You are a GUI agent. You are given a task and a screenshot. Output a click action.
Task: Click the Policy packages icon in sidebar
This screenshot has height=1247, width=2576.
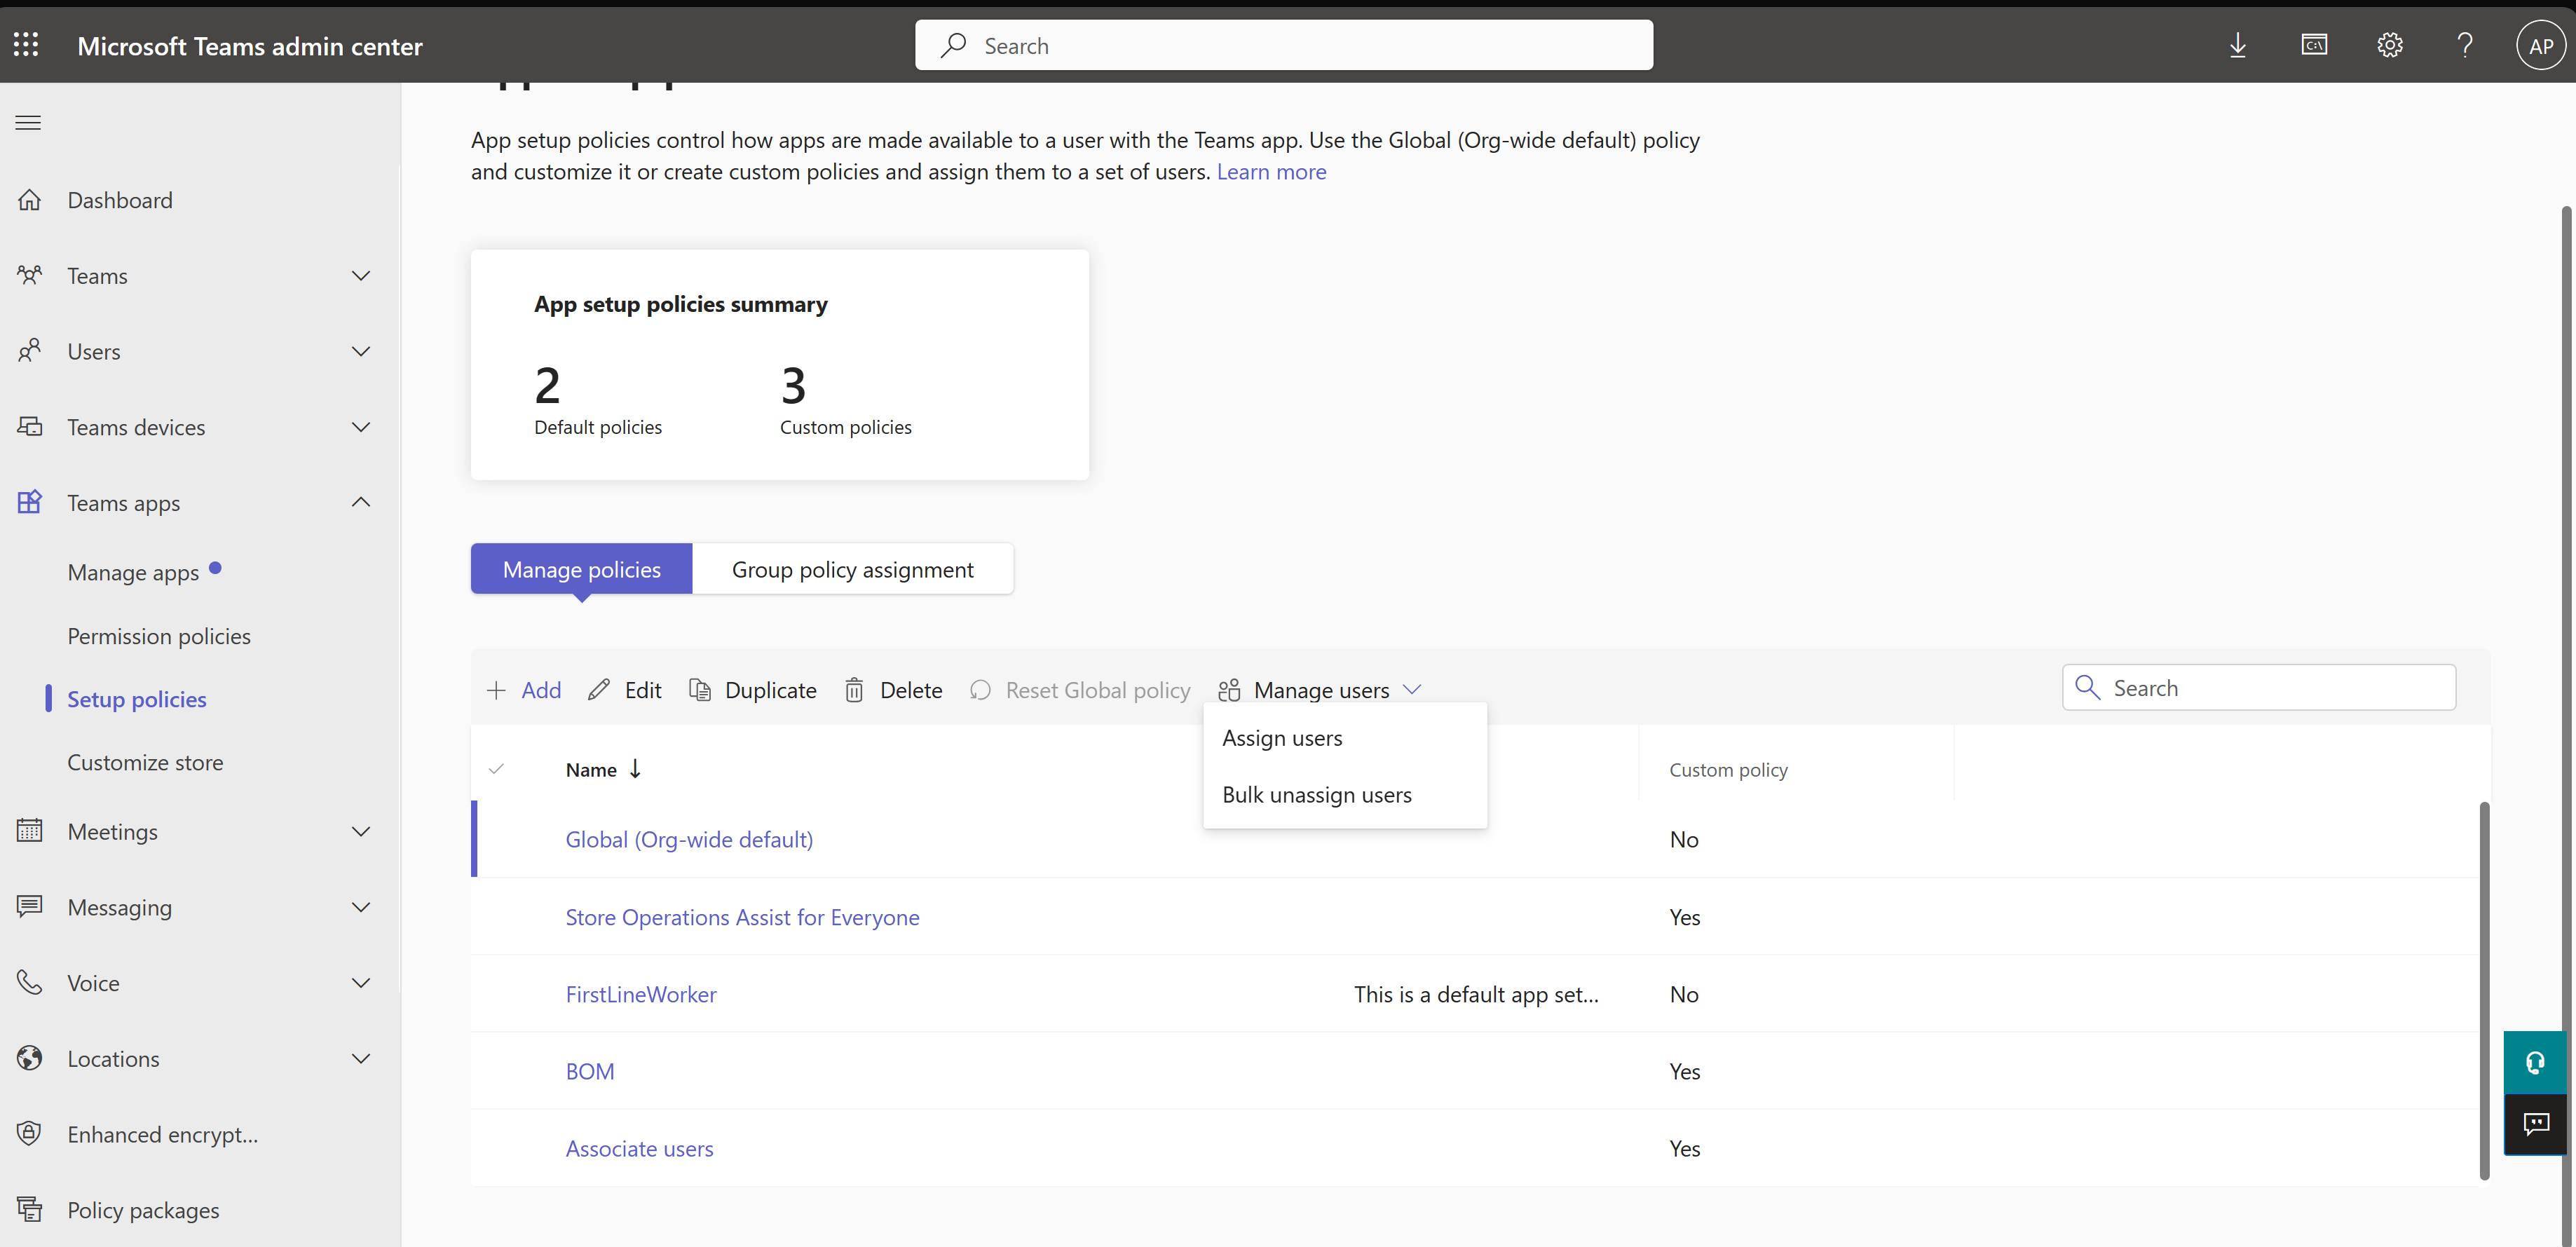tap(28, 1209)
